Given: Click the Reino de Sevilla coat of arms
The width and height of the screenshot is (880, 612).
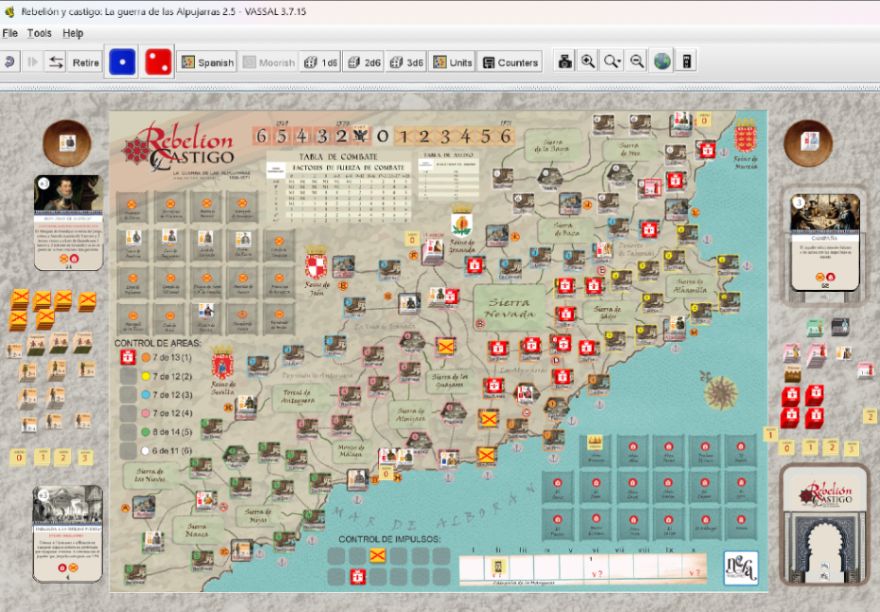Looking at the screenshot, I should 222,363.
